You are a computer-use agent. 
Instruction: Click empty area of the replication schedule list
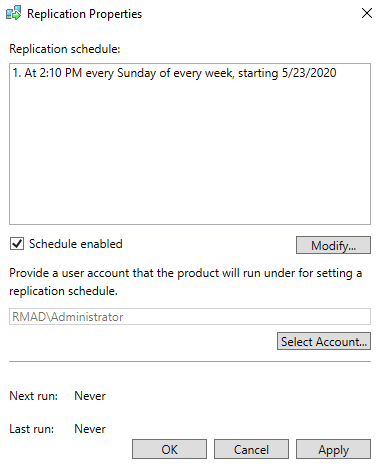pyautogui.click(x=190, y=153)
